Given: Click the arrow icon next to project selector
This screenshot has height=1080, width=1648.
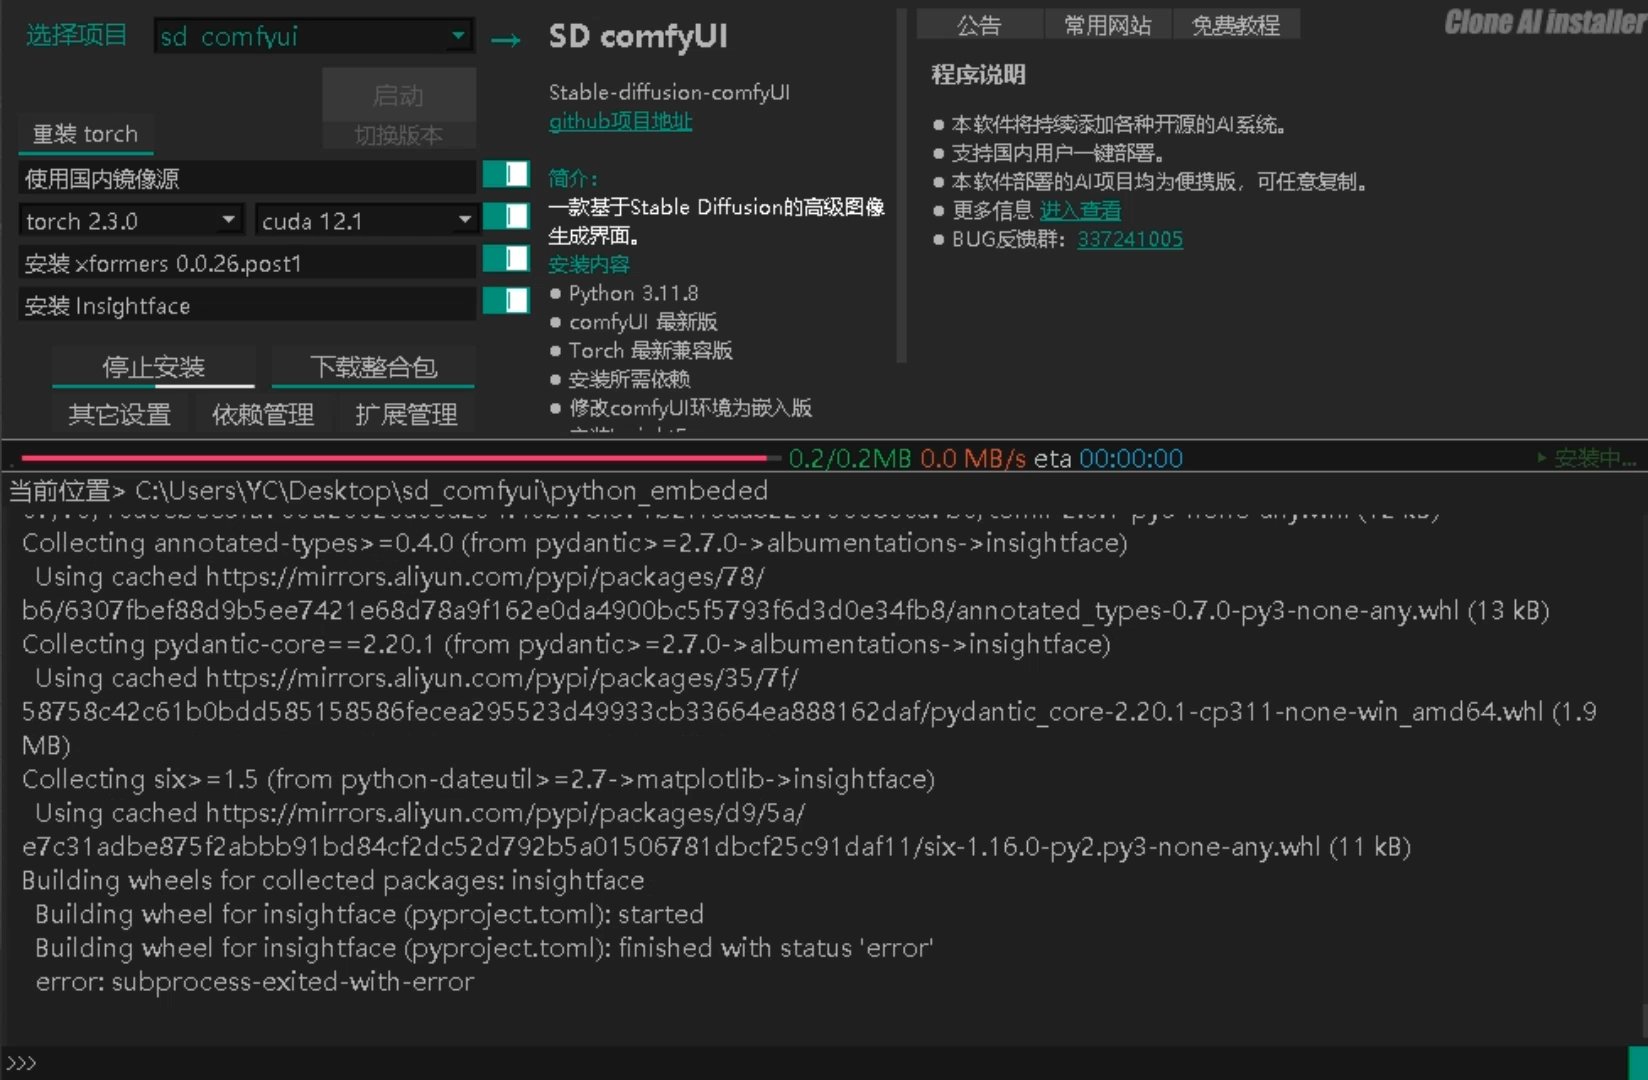Looking at the screenshot, I should (506, 40).
